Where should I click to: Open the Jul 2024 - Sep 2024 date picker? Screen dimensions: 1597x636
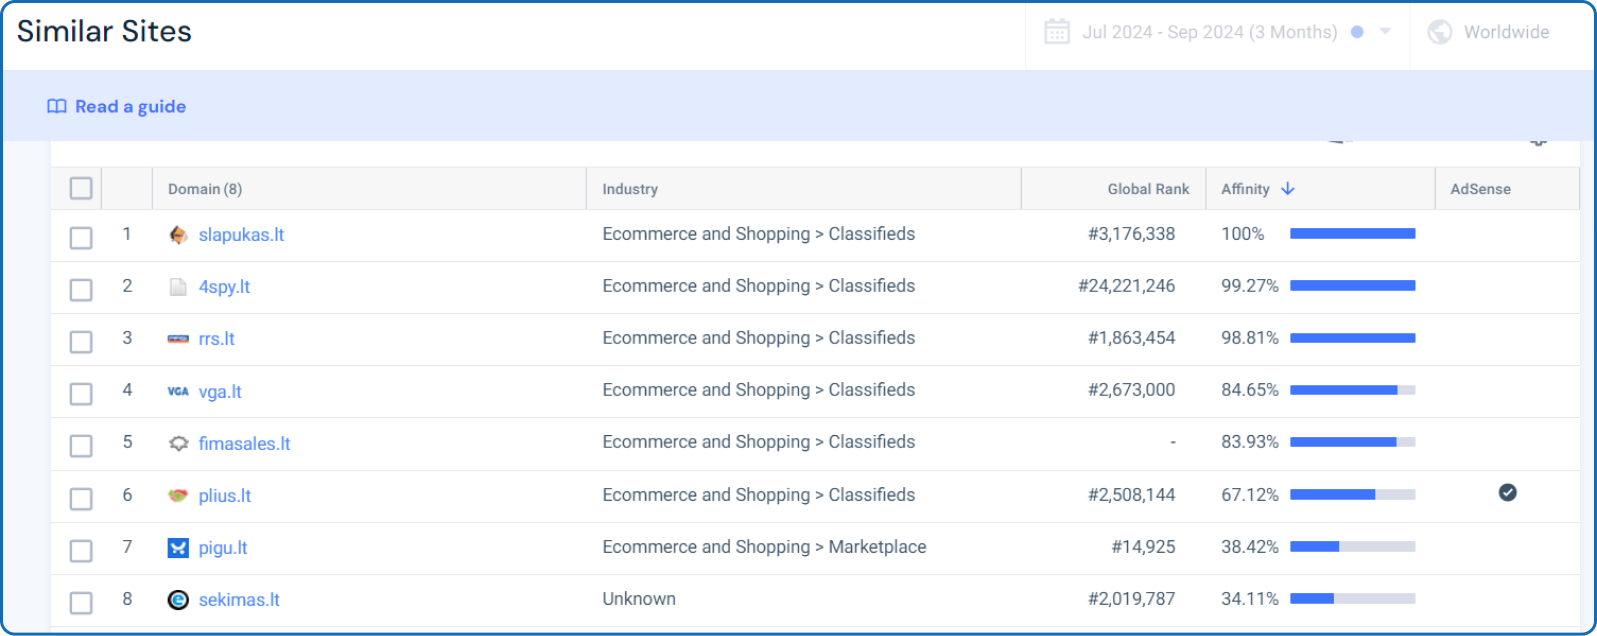pyautogui.click(x=1218, y=32)
